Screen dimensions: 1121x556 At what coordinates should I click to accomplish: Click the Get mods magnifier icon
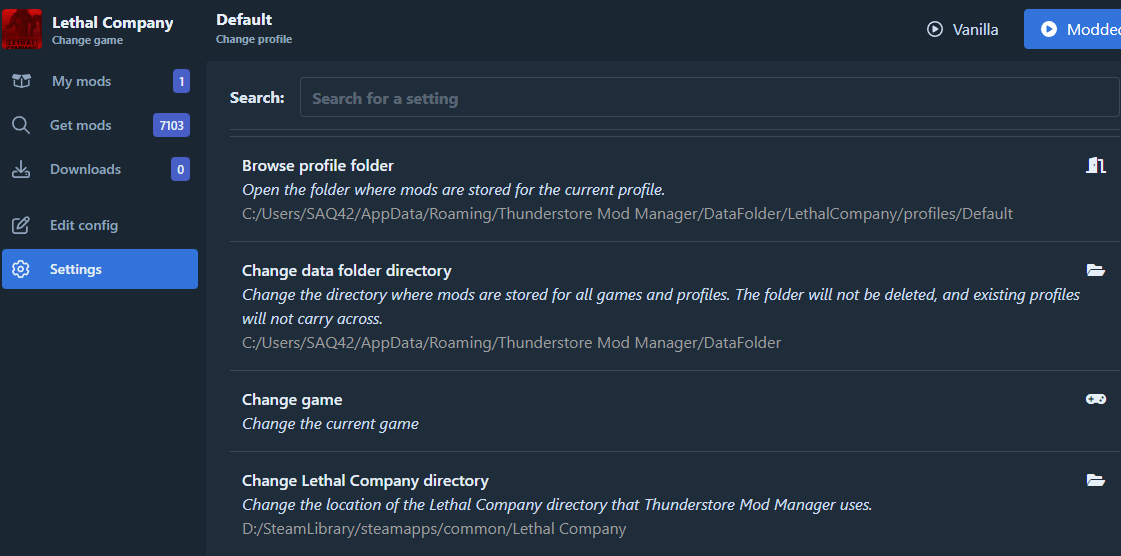tap(21, 125)
